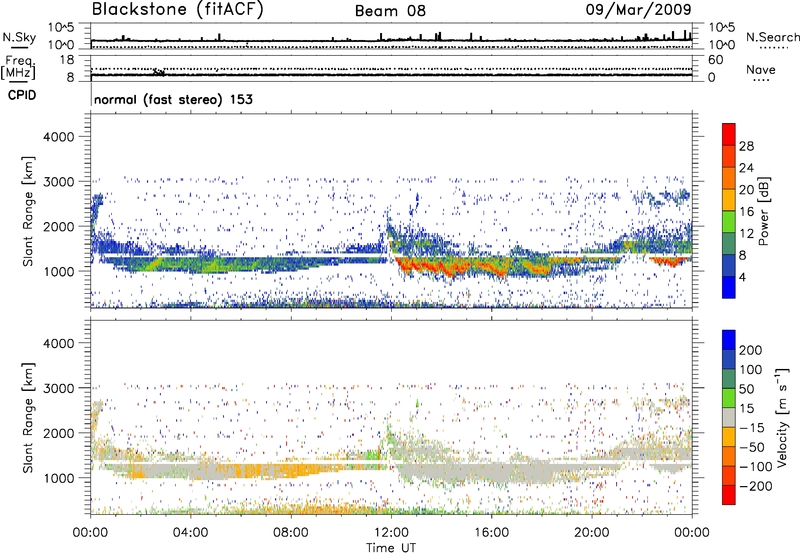Viewport: 800px width, 554px height.
Task: Click the 'Power [dB]' colorbar title
Action: coord(764,211)
